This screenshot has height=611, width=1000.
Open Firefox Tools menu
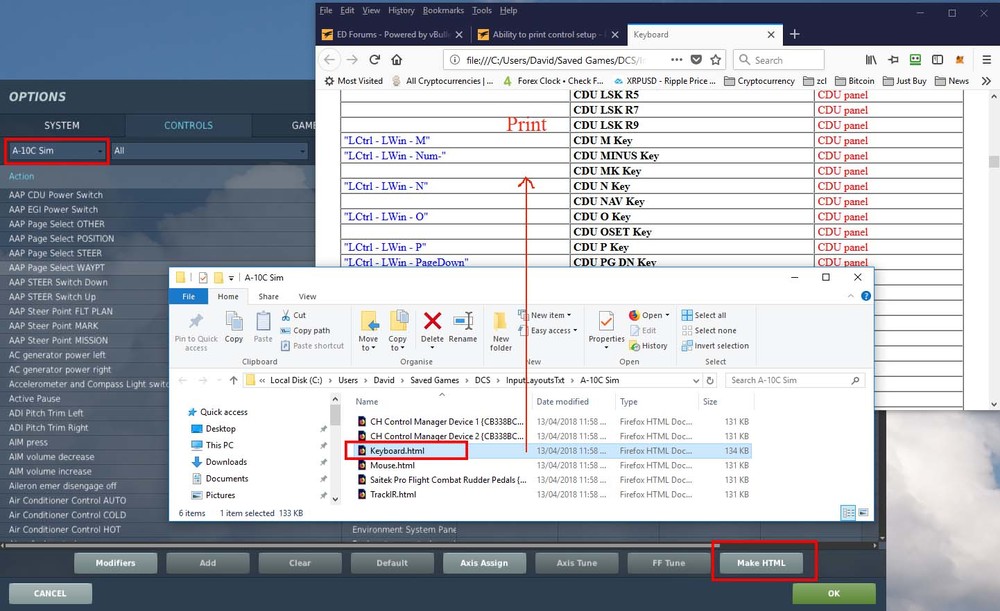point(482,10)
